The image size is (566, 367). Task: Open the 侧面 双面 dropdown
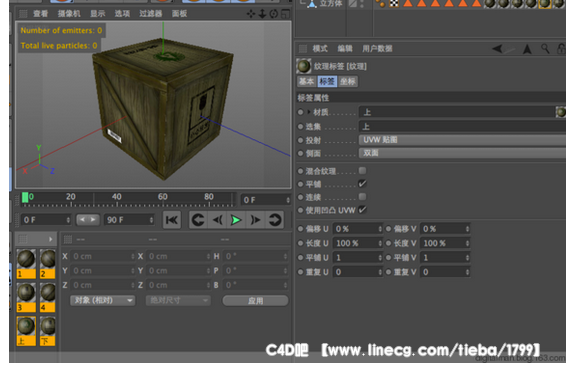point(462,153)
